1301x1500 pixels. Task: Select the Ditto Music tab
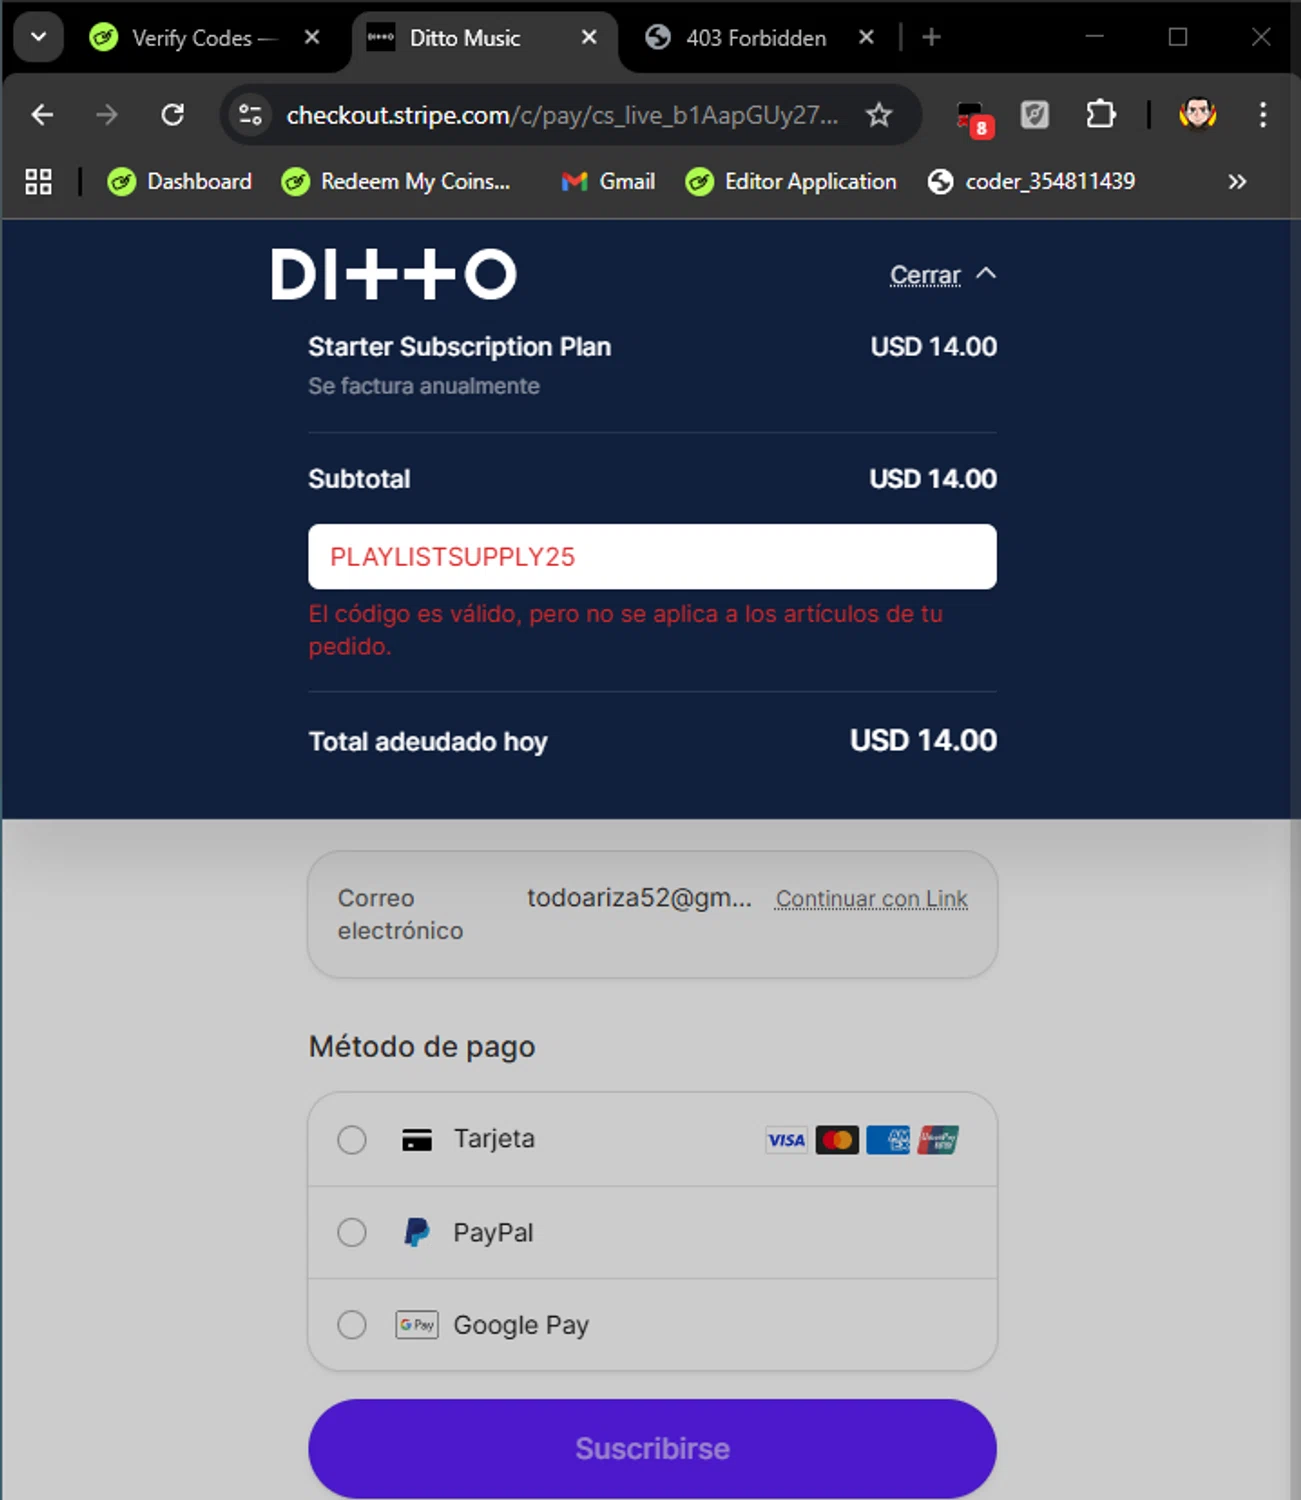[465, 38]
